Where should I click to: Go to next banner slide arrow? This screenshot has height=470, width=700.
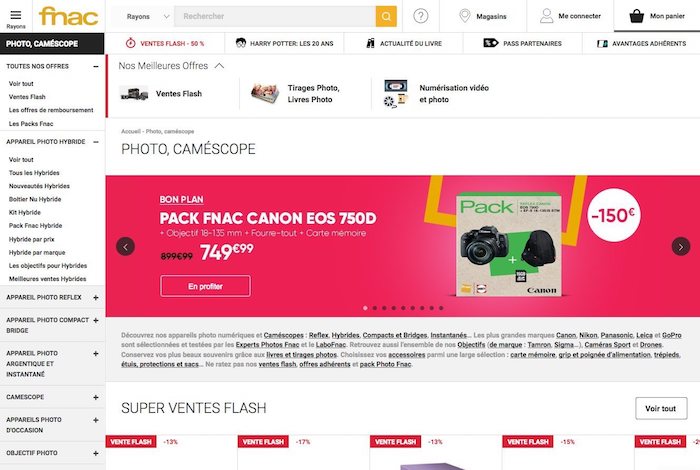681,246
